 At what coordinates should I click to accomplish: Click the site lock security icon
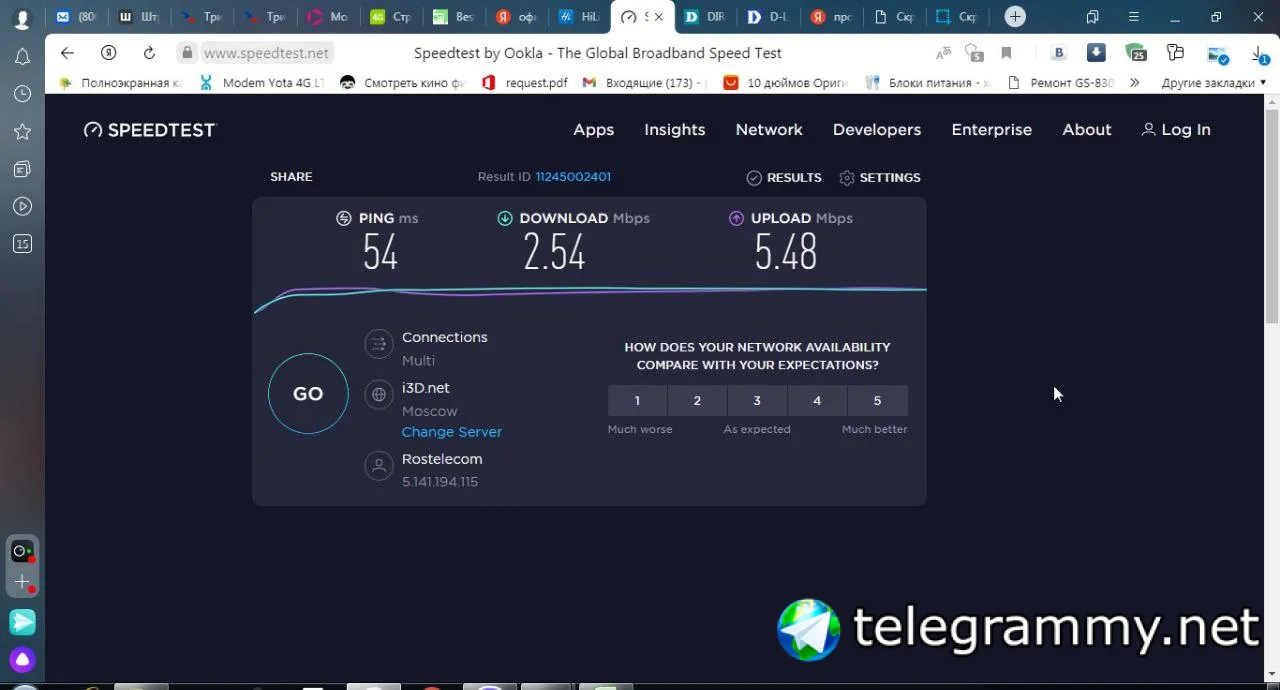click(x=186, y=53)
